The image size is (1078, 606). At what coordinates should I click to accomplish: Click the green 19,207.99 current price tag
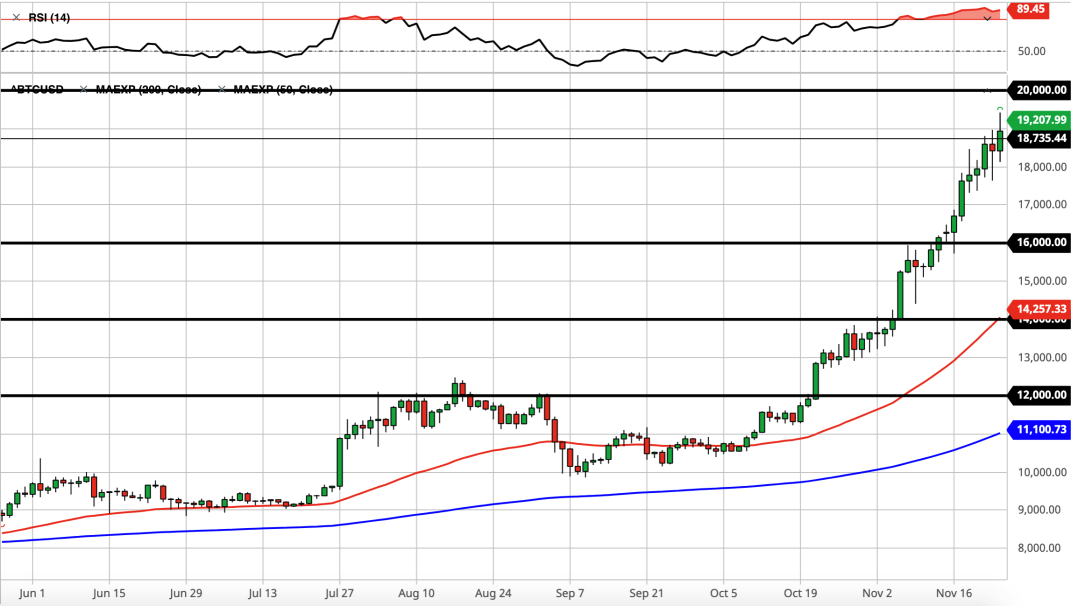tap(1040, 120)
